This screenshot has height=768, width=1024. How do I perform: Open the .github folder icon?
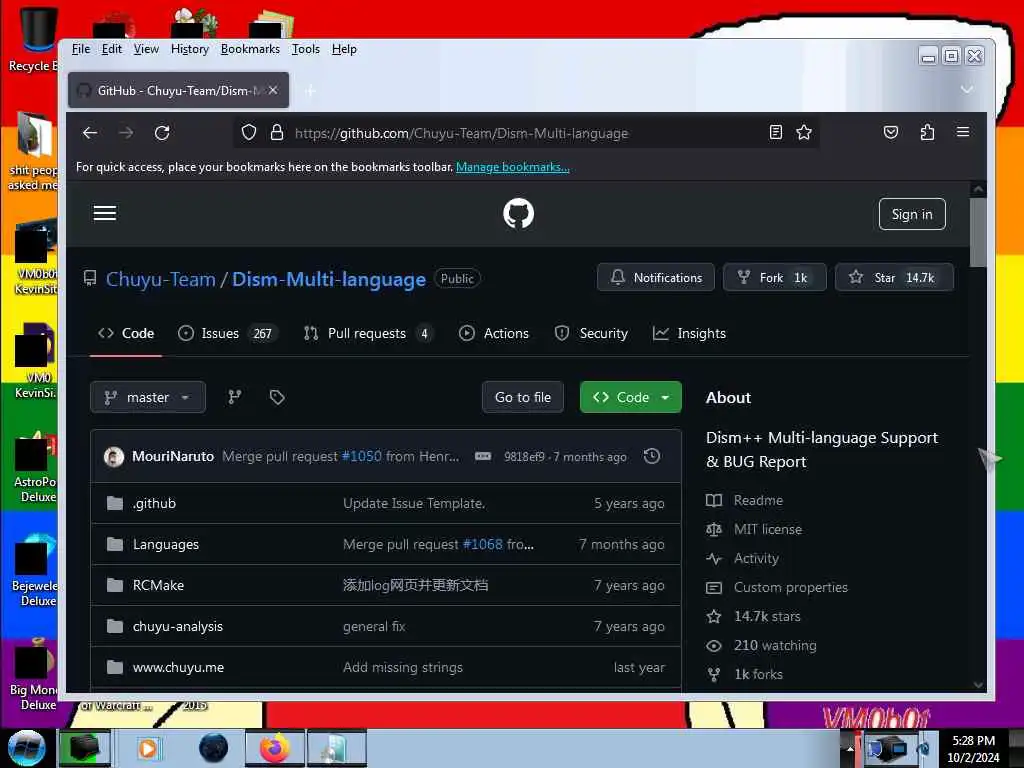point(115,503)
